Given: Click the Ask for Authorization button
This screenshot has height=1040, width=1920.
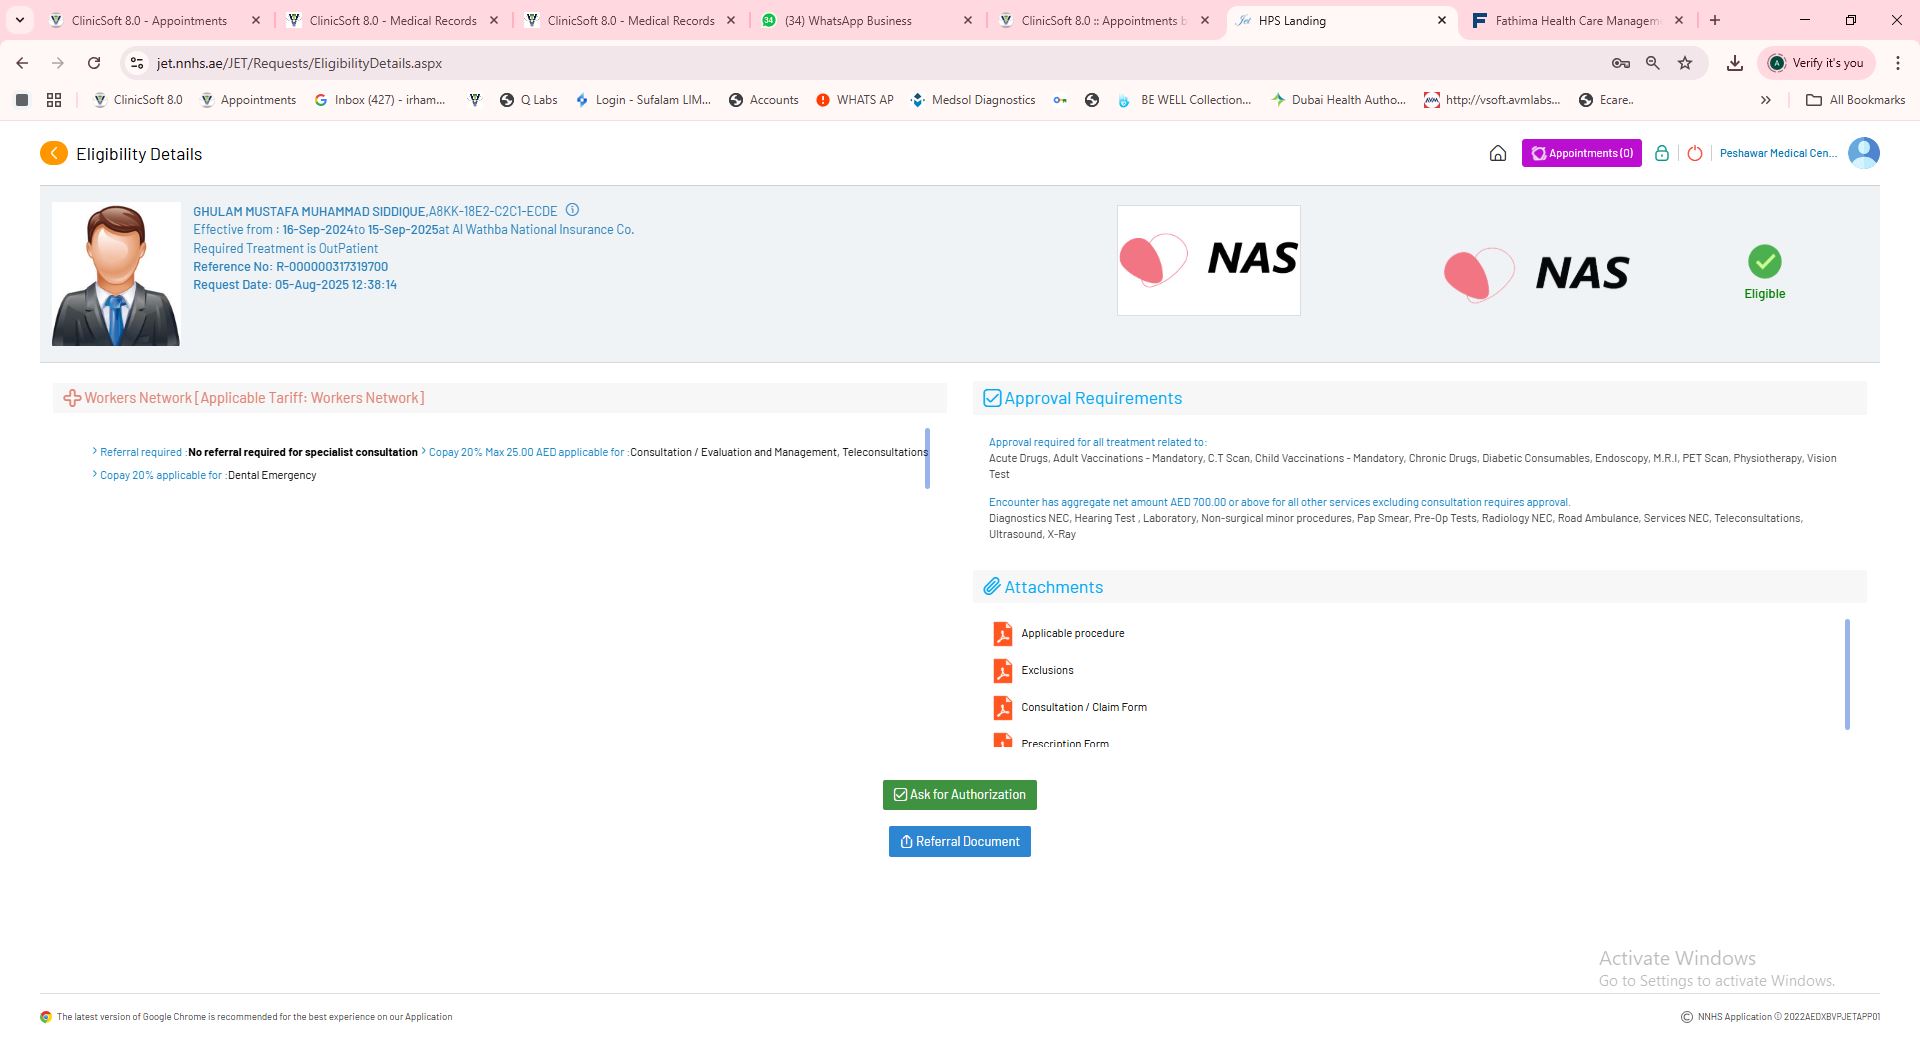Looking at the screenshot, I should click(x=959, y=795).
